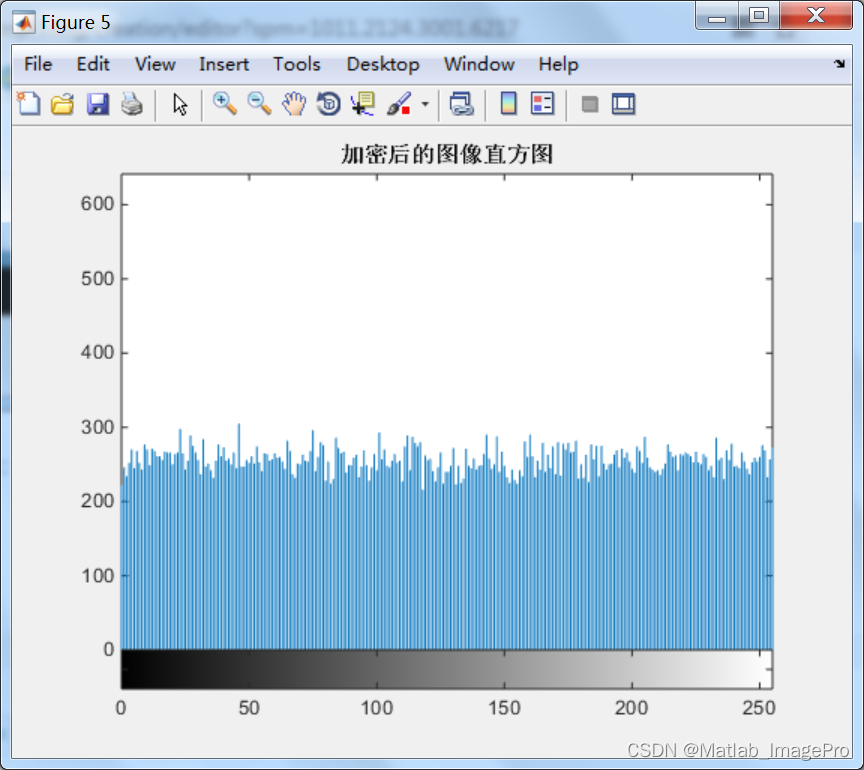Screen dimensions: 864x770
Task: Toggle the Brush data tool
Action: pos(399,104)
